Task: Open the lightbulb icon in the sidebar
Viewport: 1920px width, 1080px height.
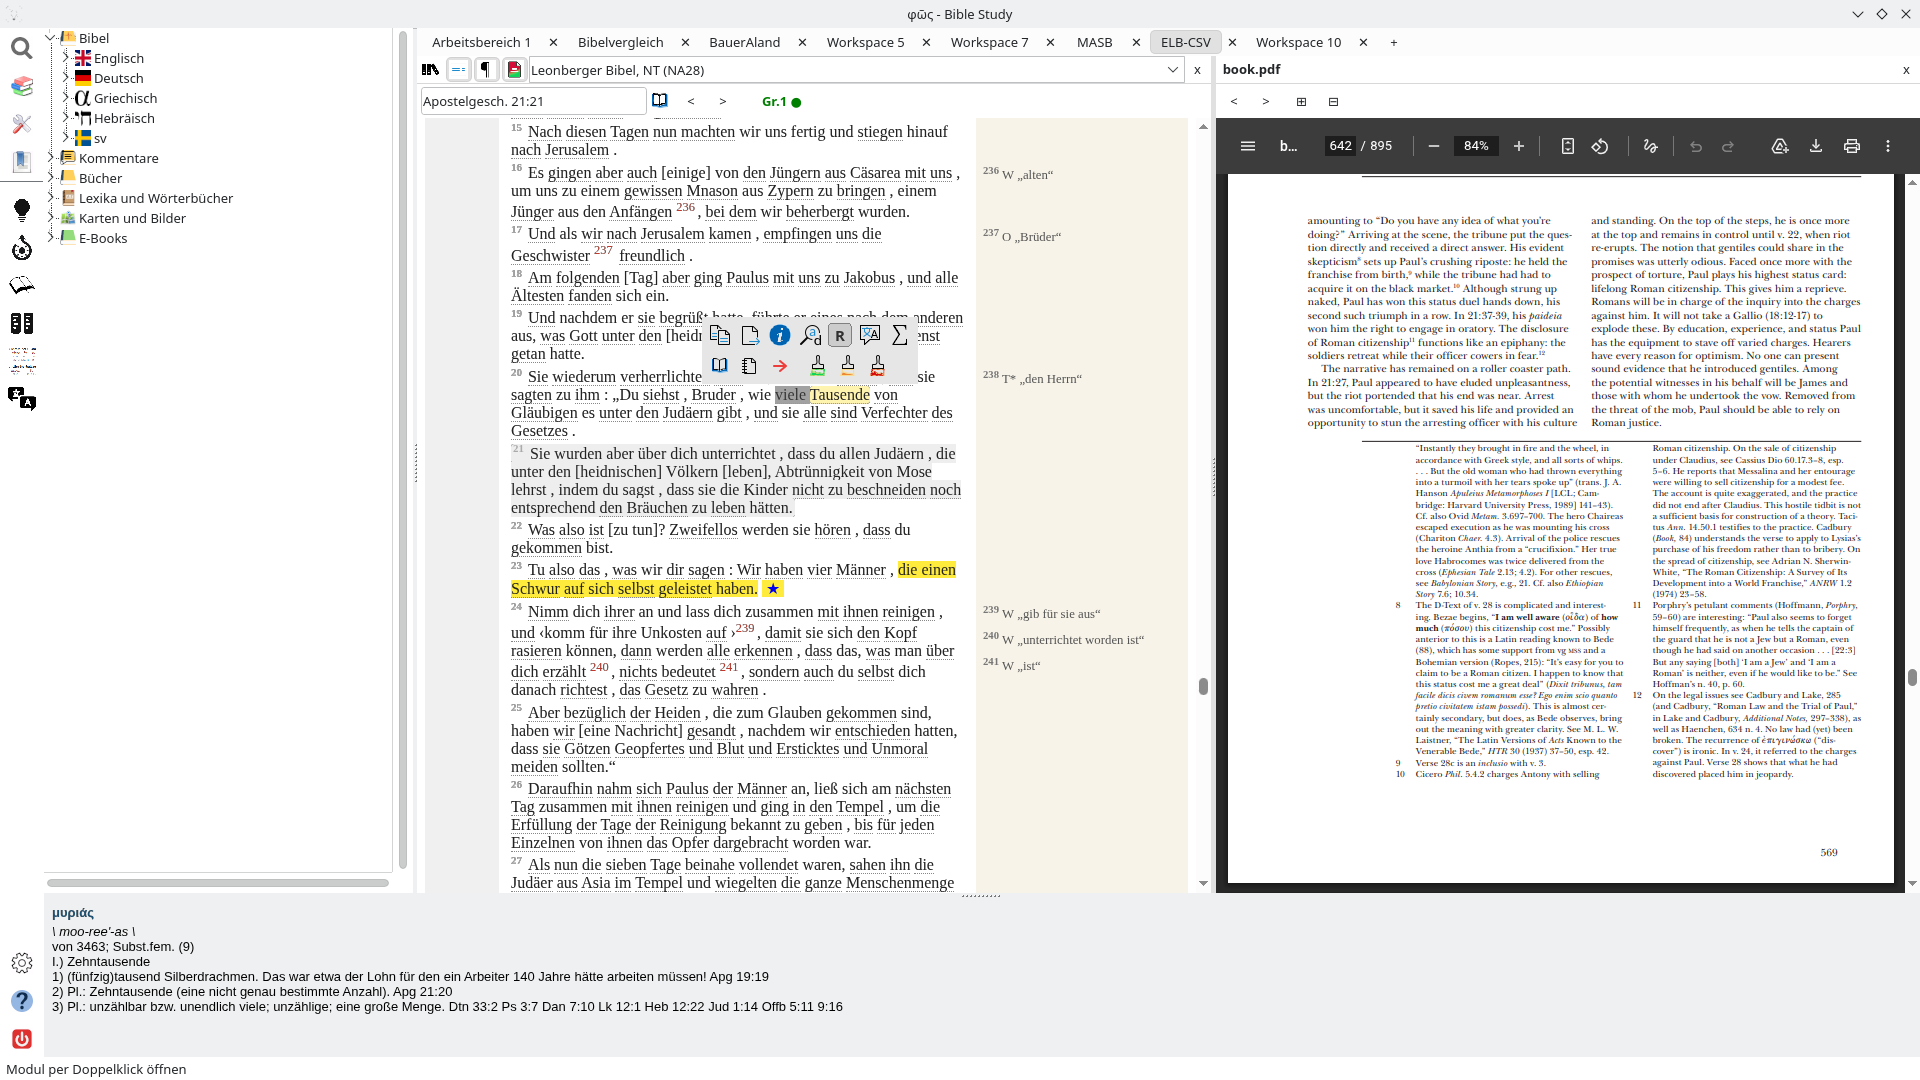Action: click(x=21, y=210)
